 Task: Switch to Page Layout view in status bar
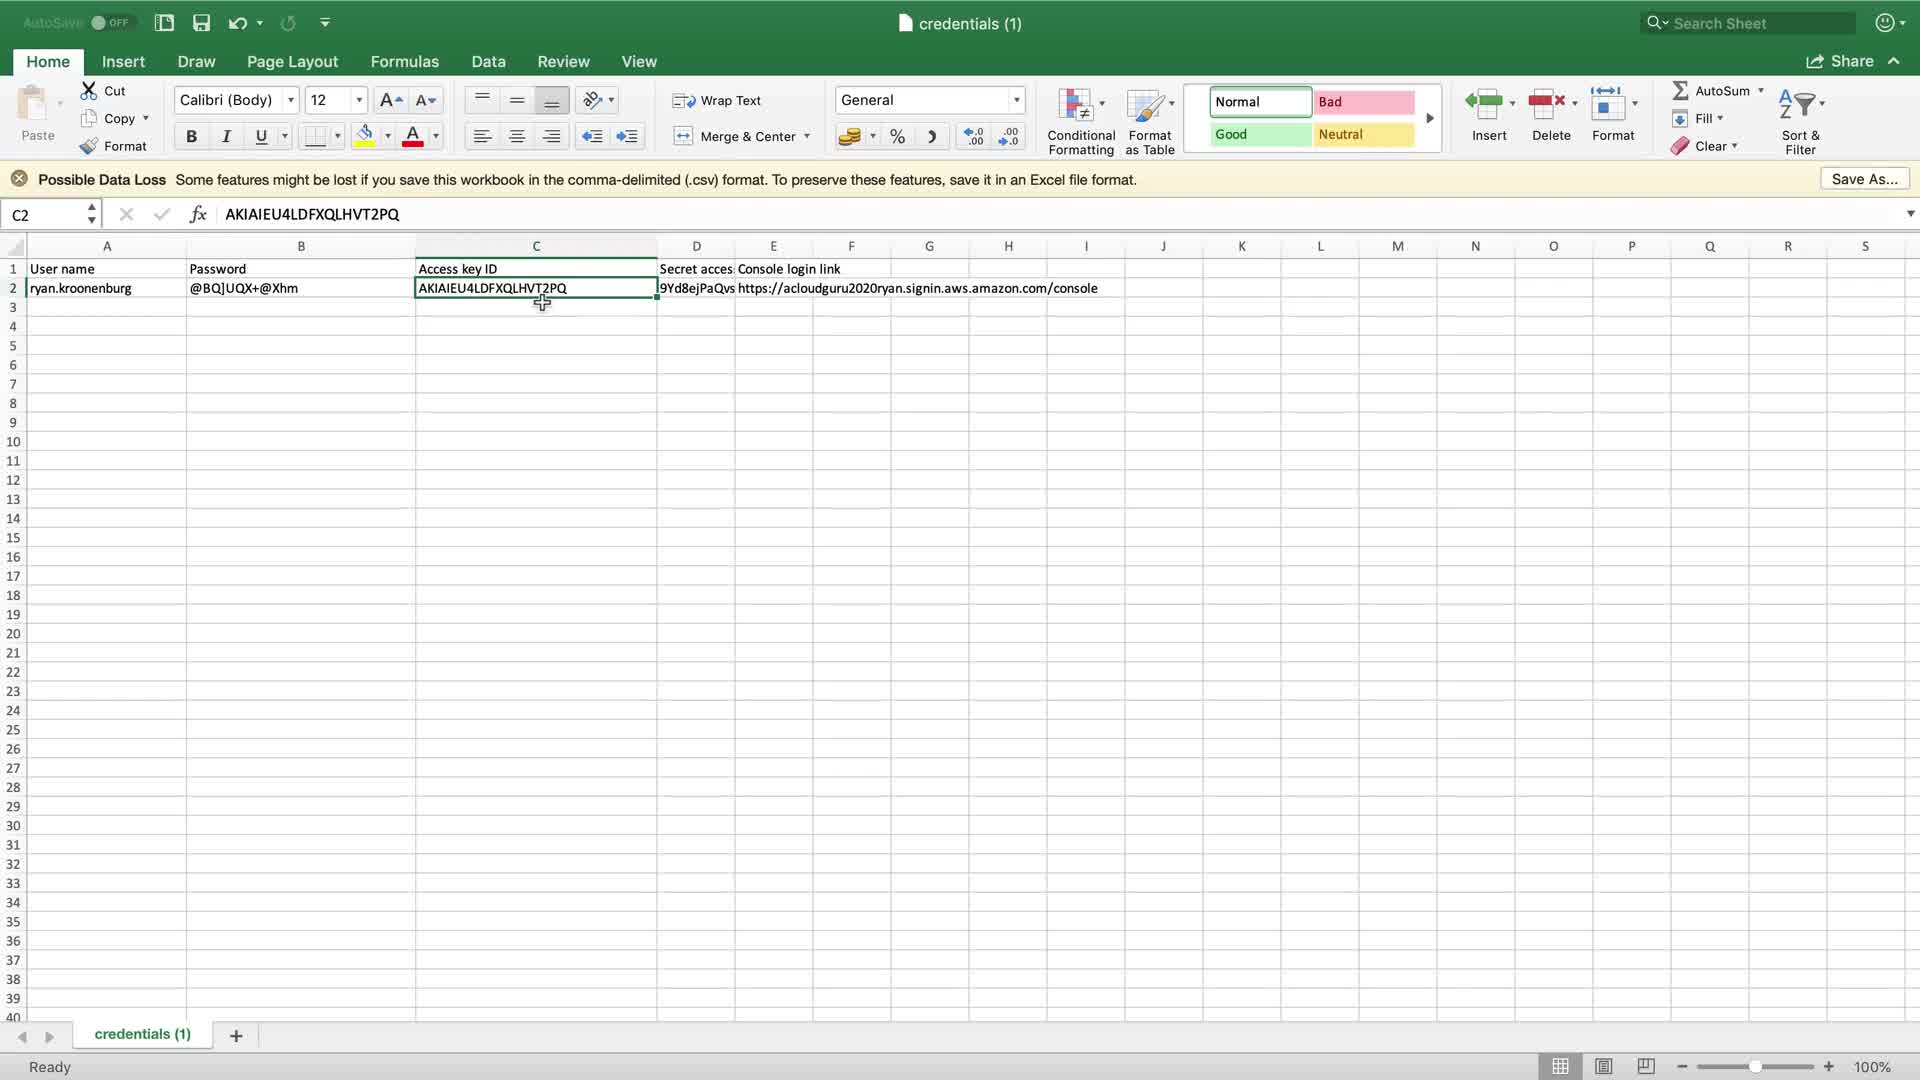click(x=1603, y=1066)
